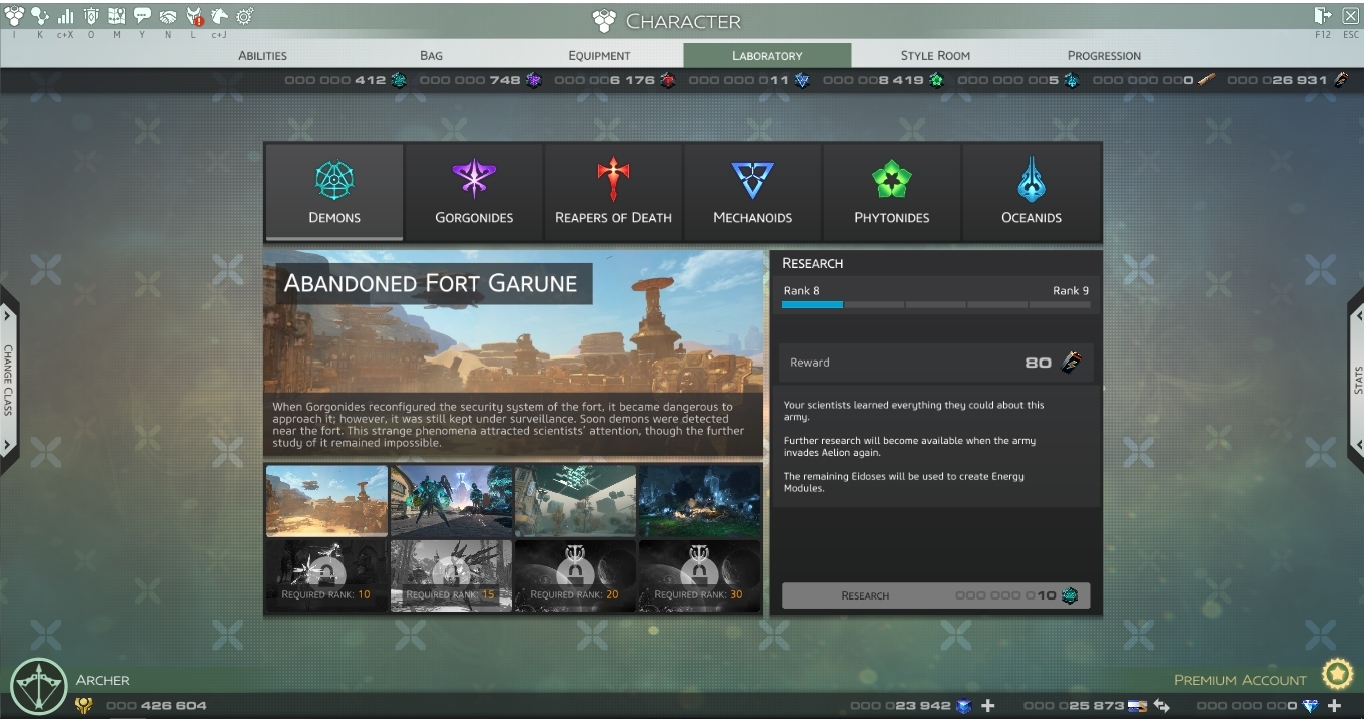Open the mount horse head icon
The height and width of the screenshot is (719, 1364).
[219, 16]
